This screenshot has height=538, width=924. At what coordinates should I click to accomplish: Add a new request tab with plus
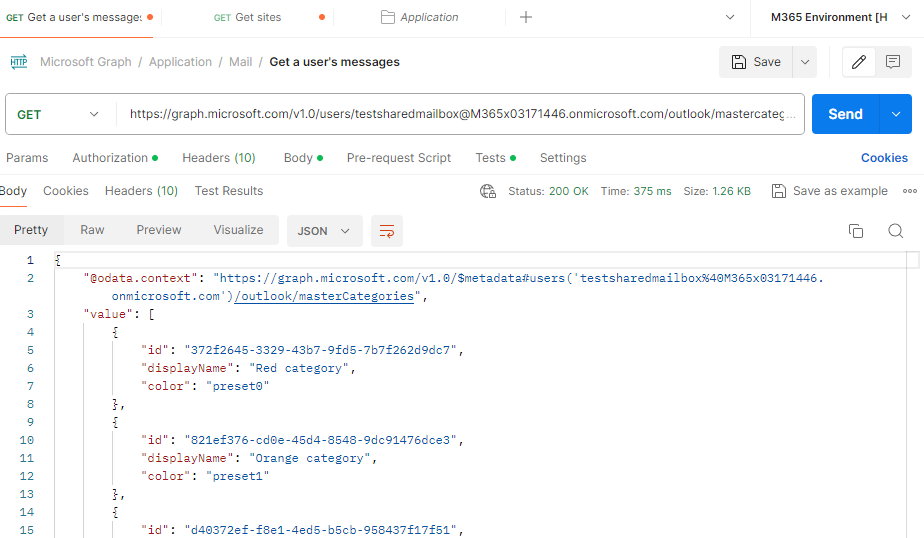(526, 18)
